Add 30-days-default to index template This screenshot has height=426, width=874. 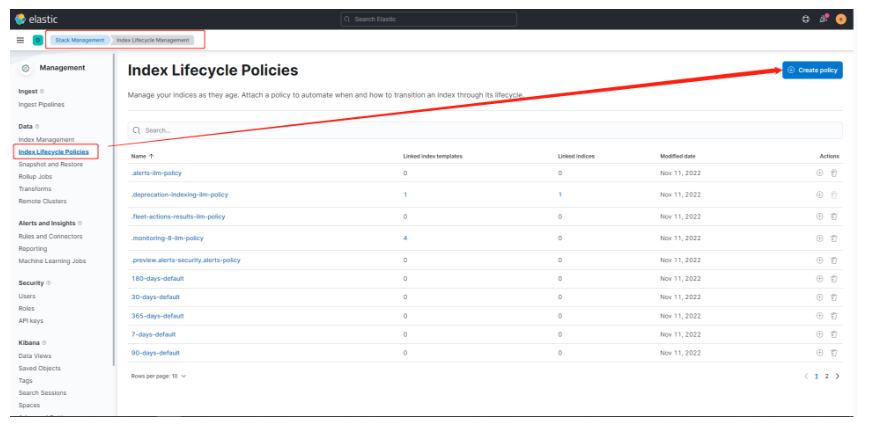click(819, 297)
